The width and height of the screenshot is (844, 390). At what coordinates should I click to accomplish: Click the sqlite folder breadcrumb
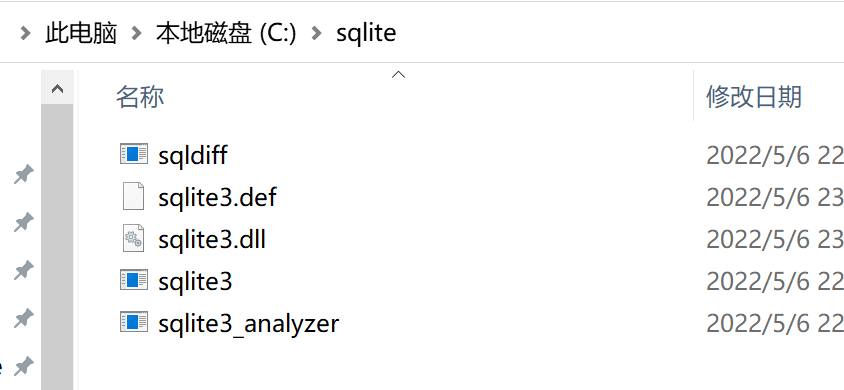click(366, 33)
